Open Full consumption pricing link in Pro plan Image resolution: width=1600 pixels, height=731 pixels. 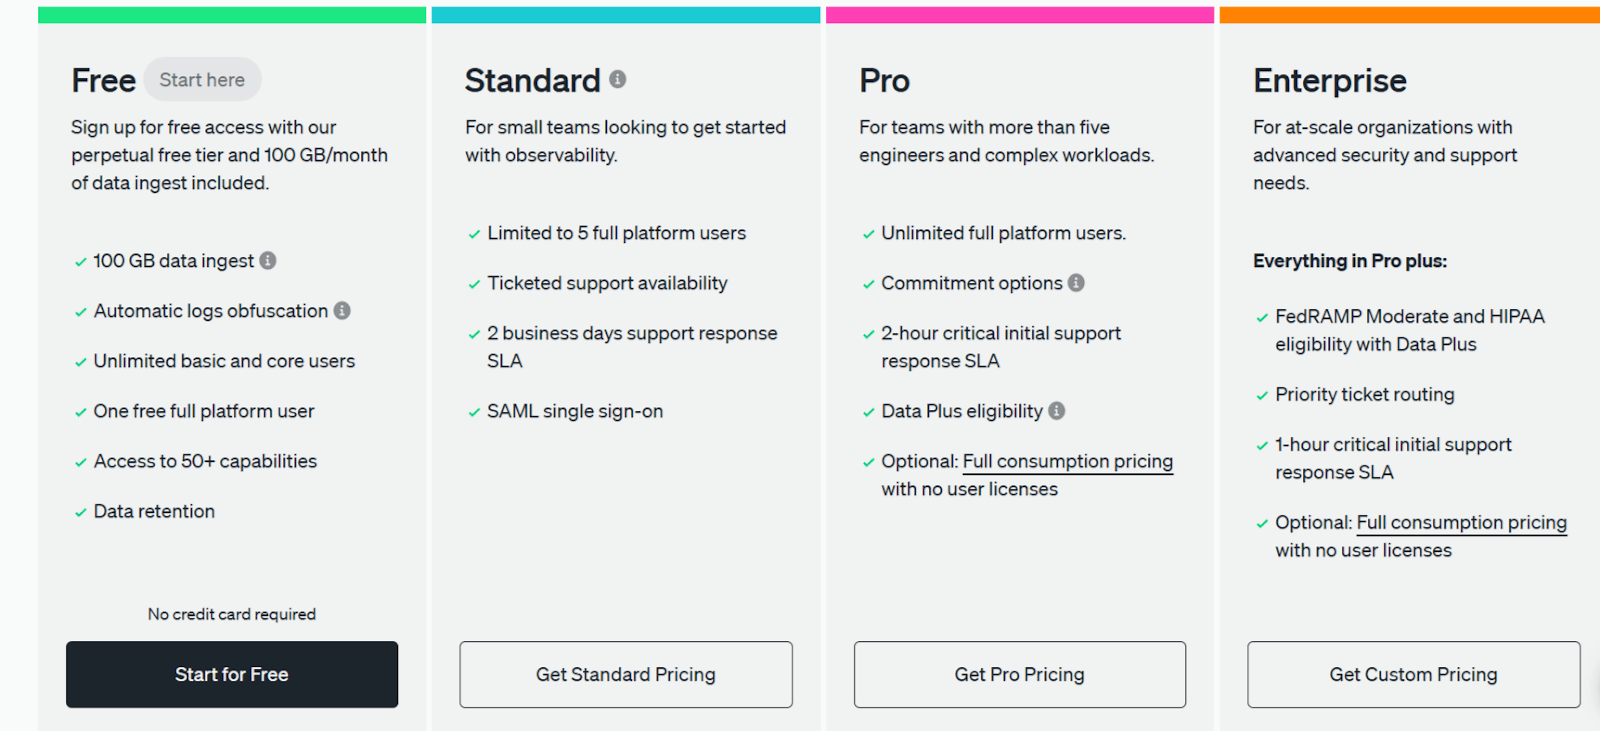click(1067, 461)
